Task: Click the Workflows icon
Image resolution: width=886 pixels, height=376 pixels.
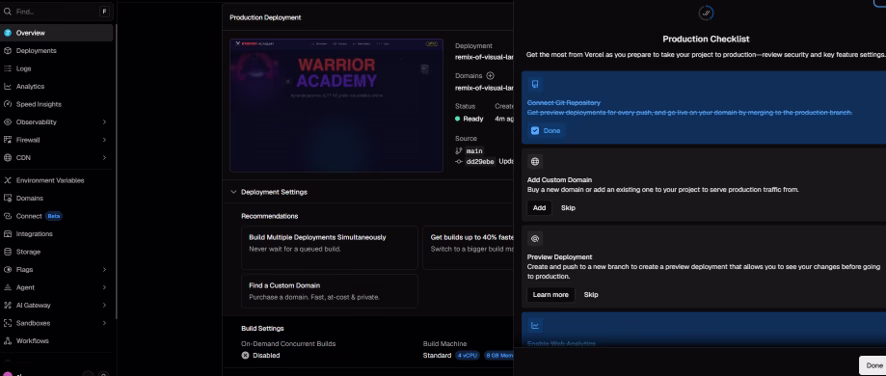Action: coord(7,341)
